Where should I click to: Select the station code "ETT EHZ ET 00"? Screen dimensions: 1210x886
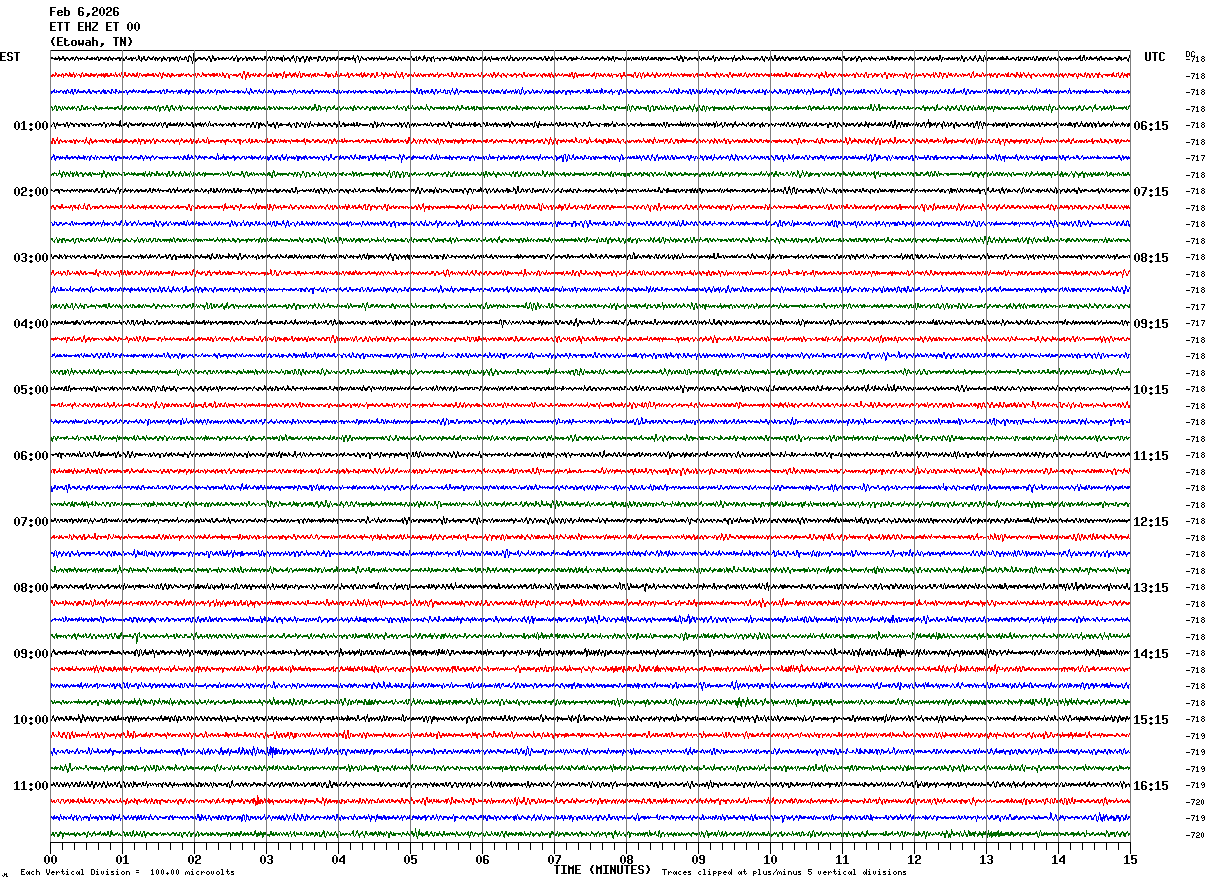click(x=95, y=27)
